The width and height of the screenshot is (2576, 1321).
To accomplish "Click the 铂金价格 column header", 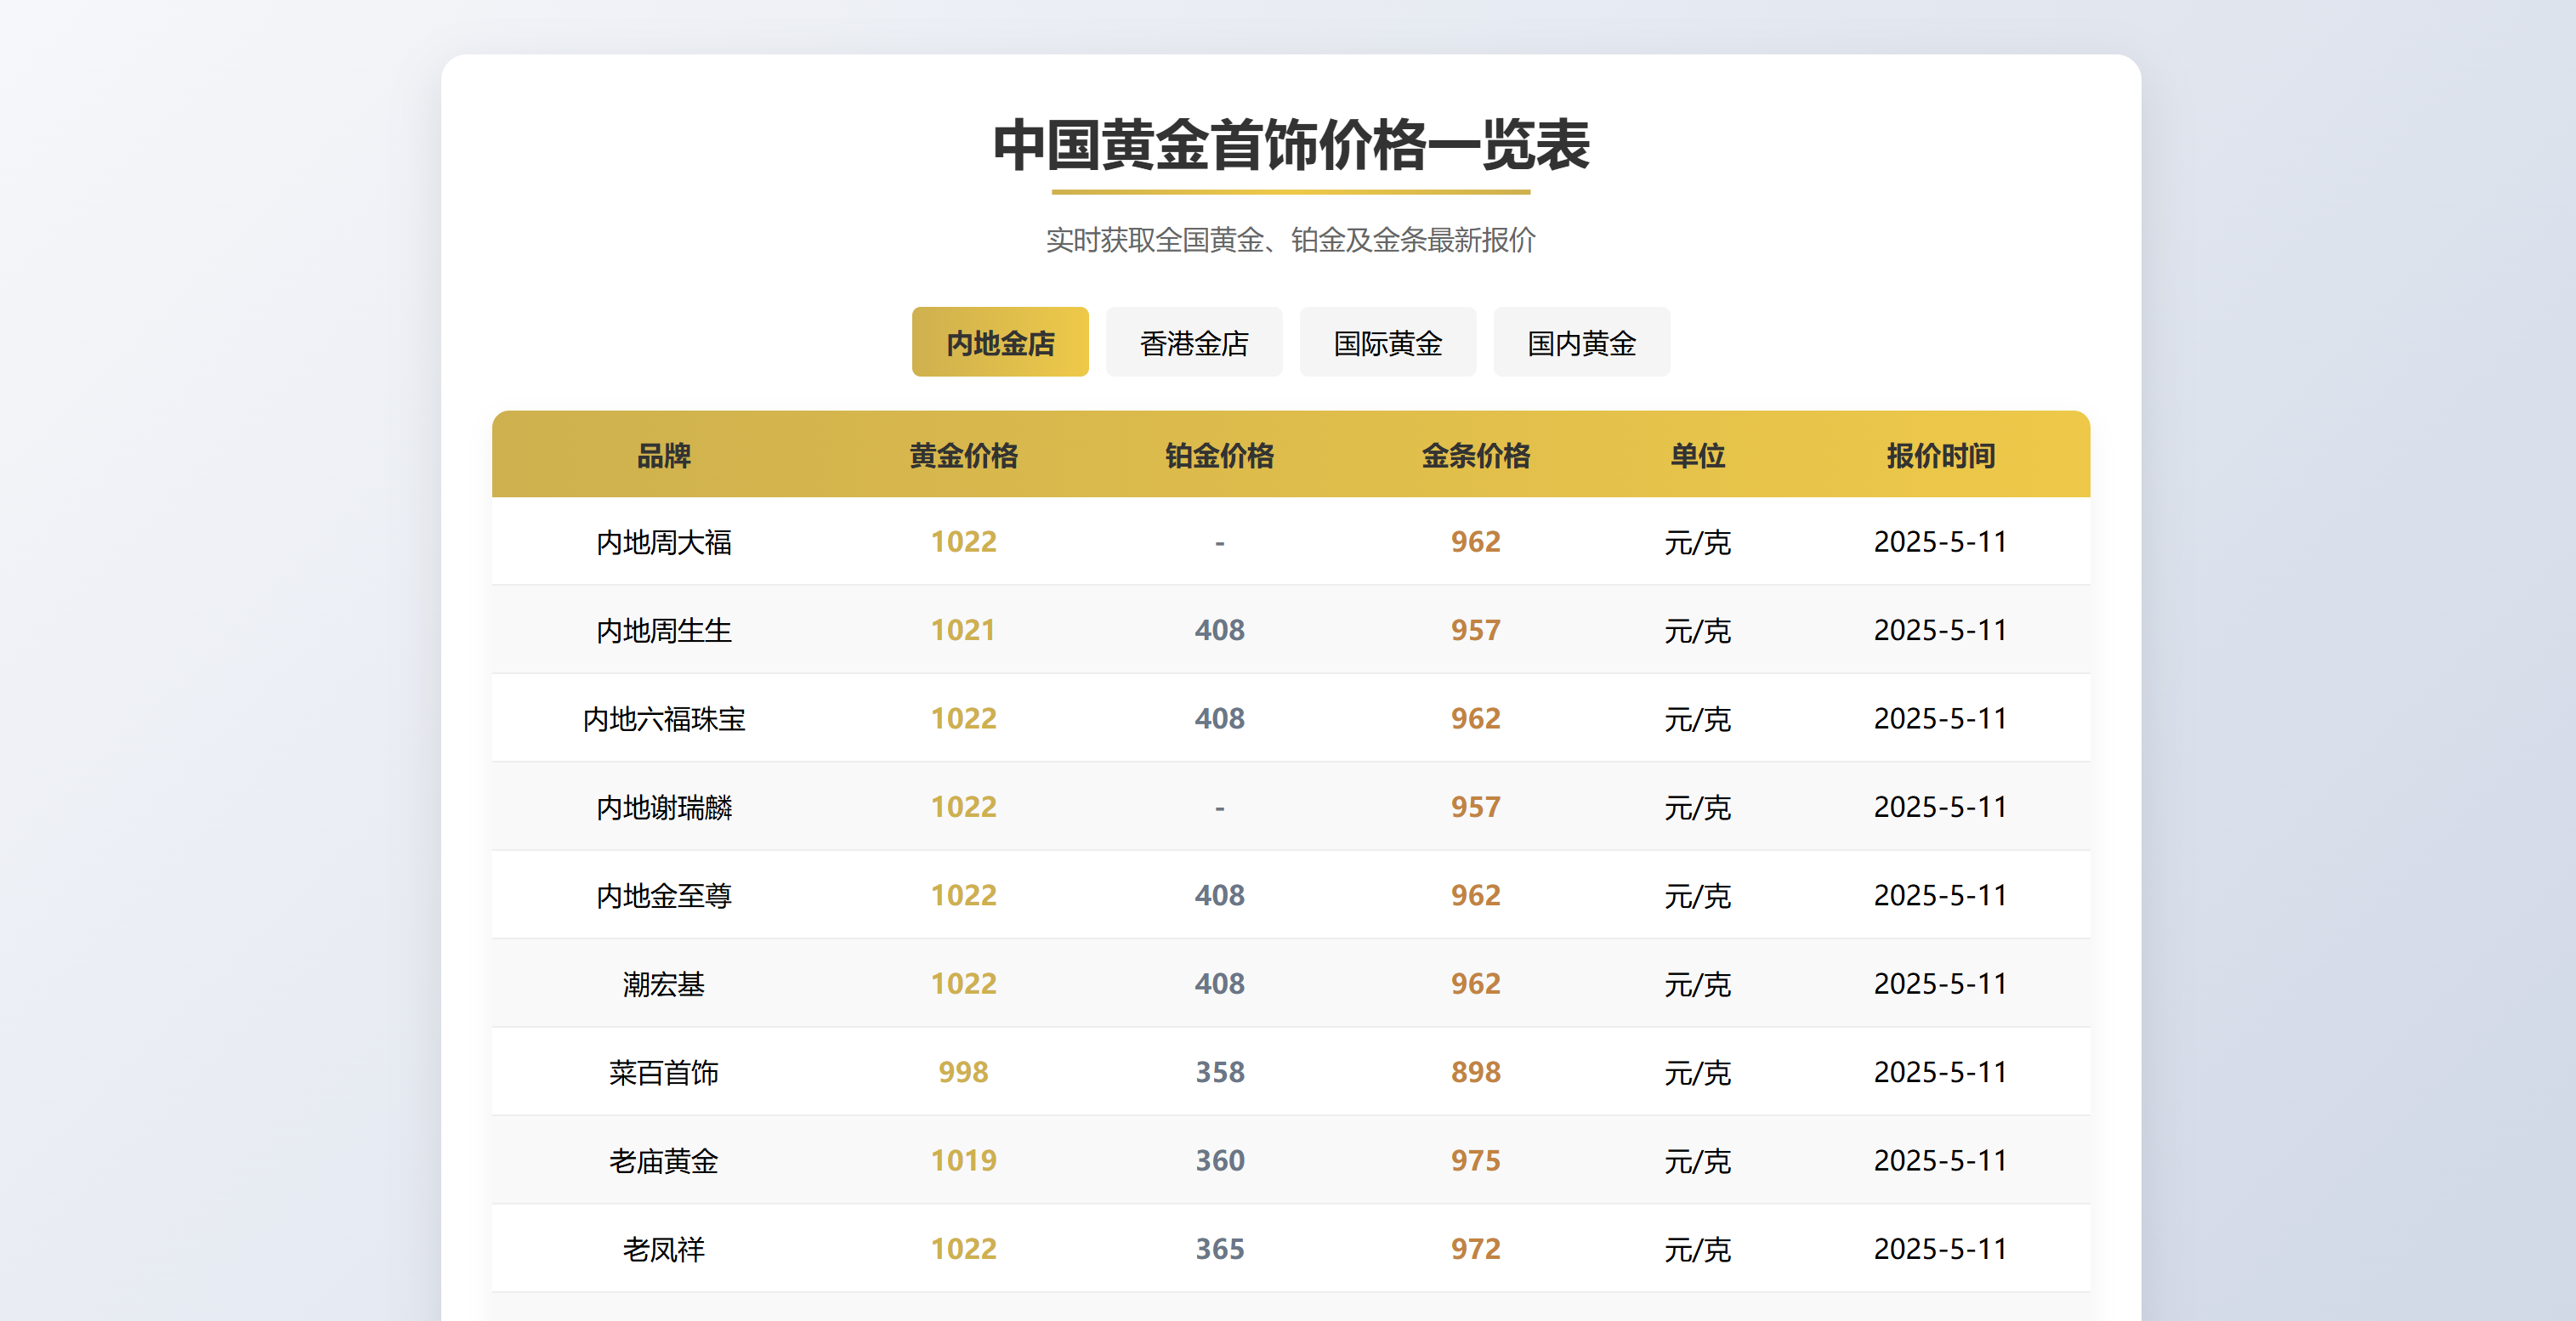I will coord(1220,456).
